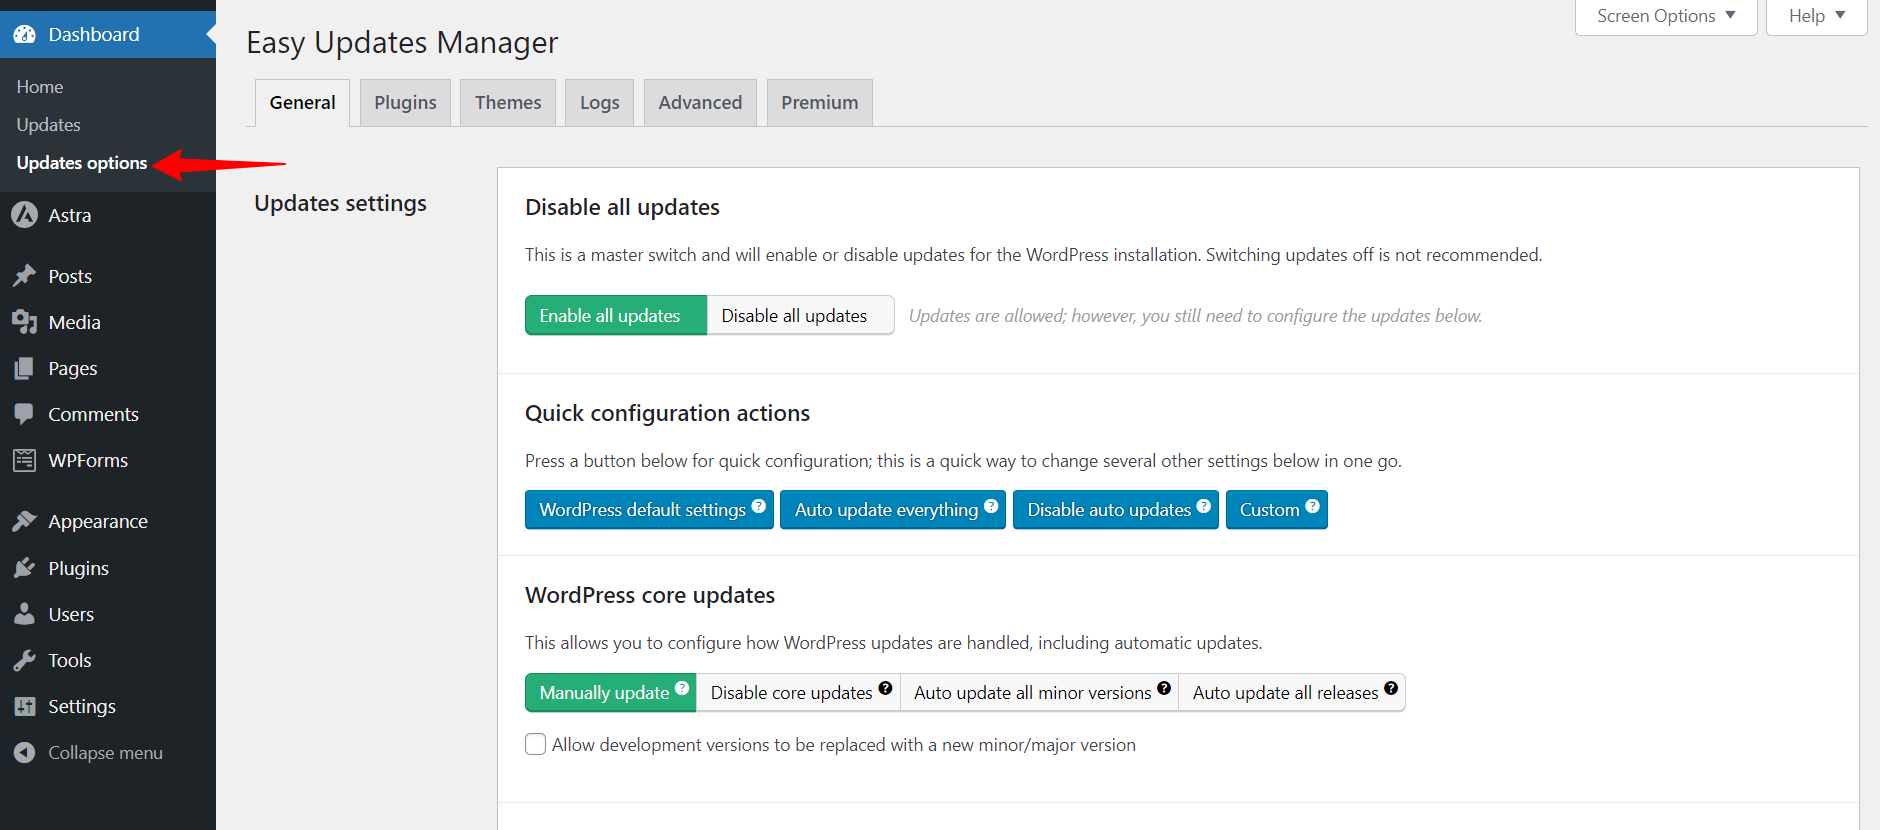Open the Comments menu item
Image resolution: width=1880 pixels, height=830 pixels.
[x=108, y=414]
